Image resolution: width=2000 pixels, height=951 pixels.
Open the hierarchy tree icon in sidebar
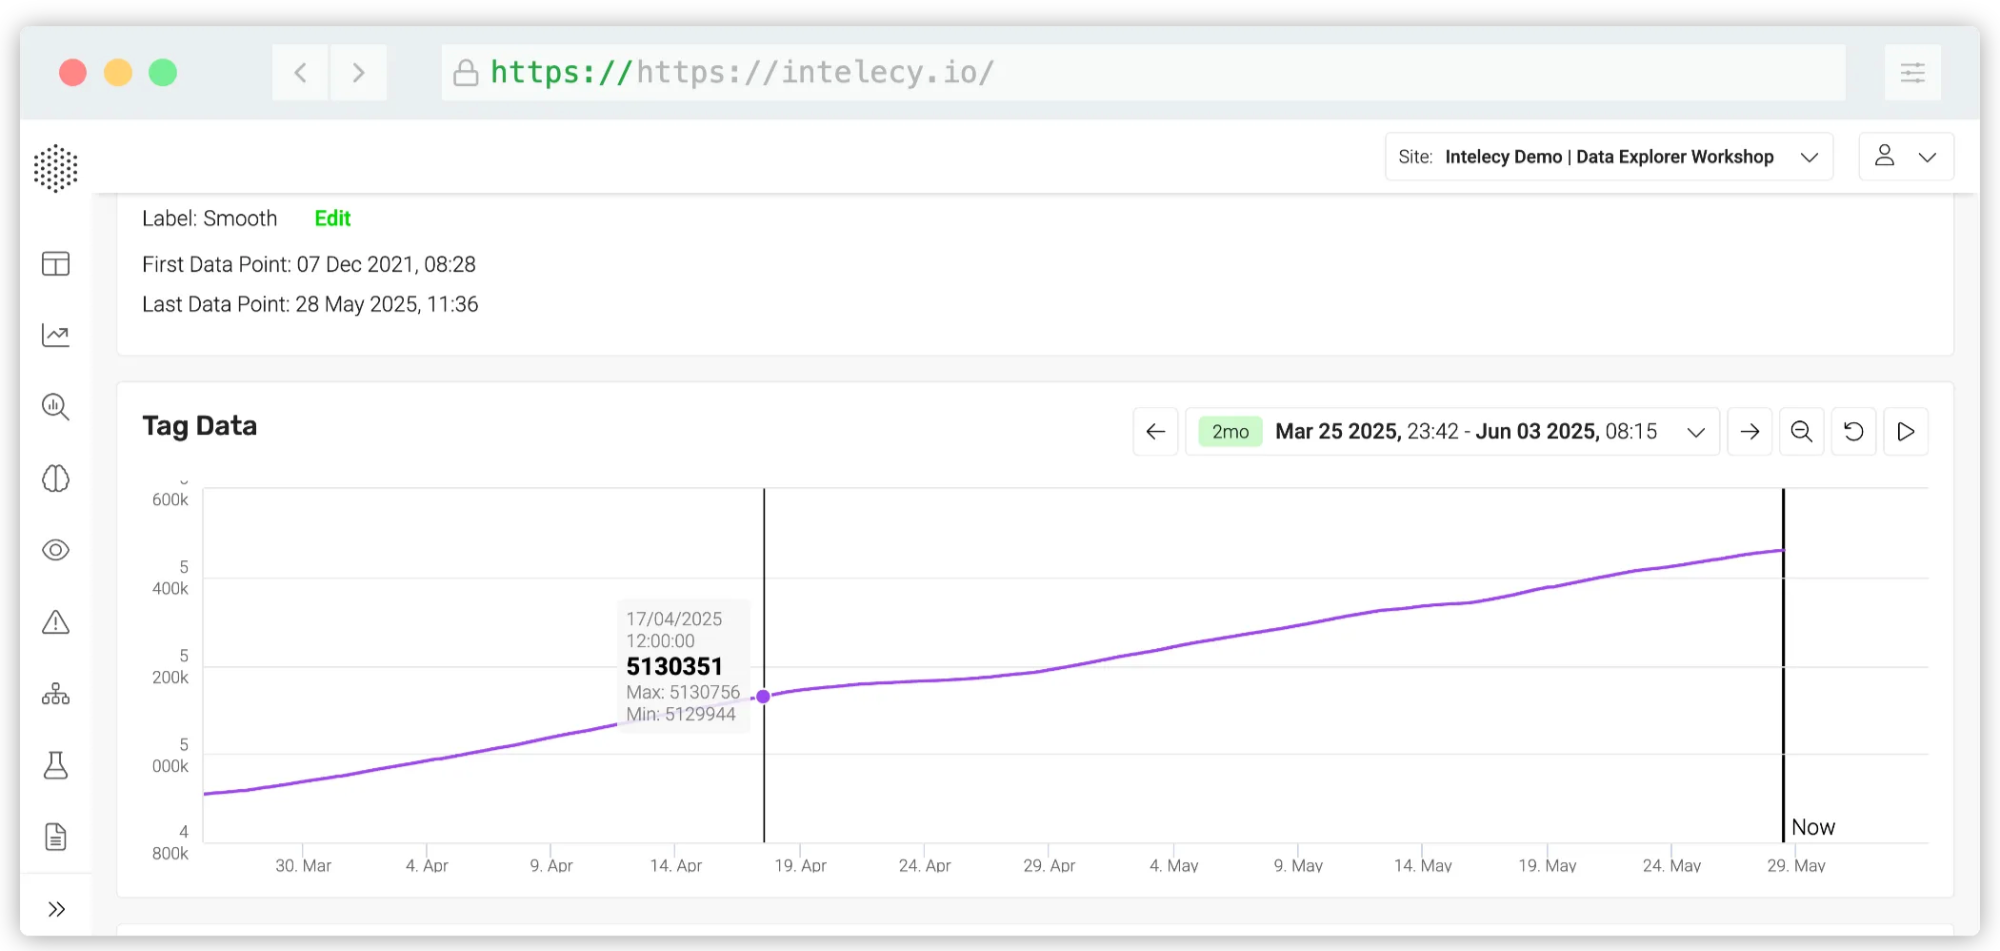coord(56,694)
